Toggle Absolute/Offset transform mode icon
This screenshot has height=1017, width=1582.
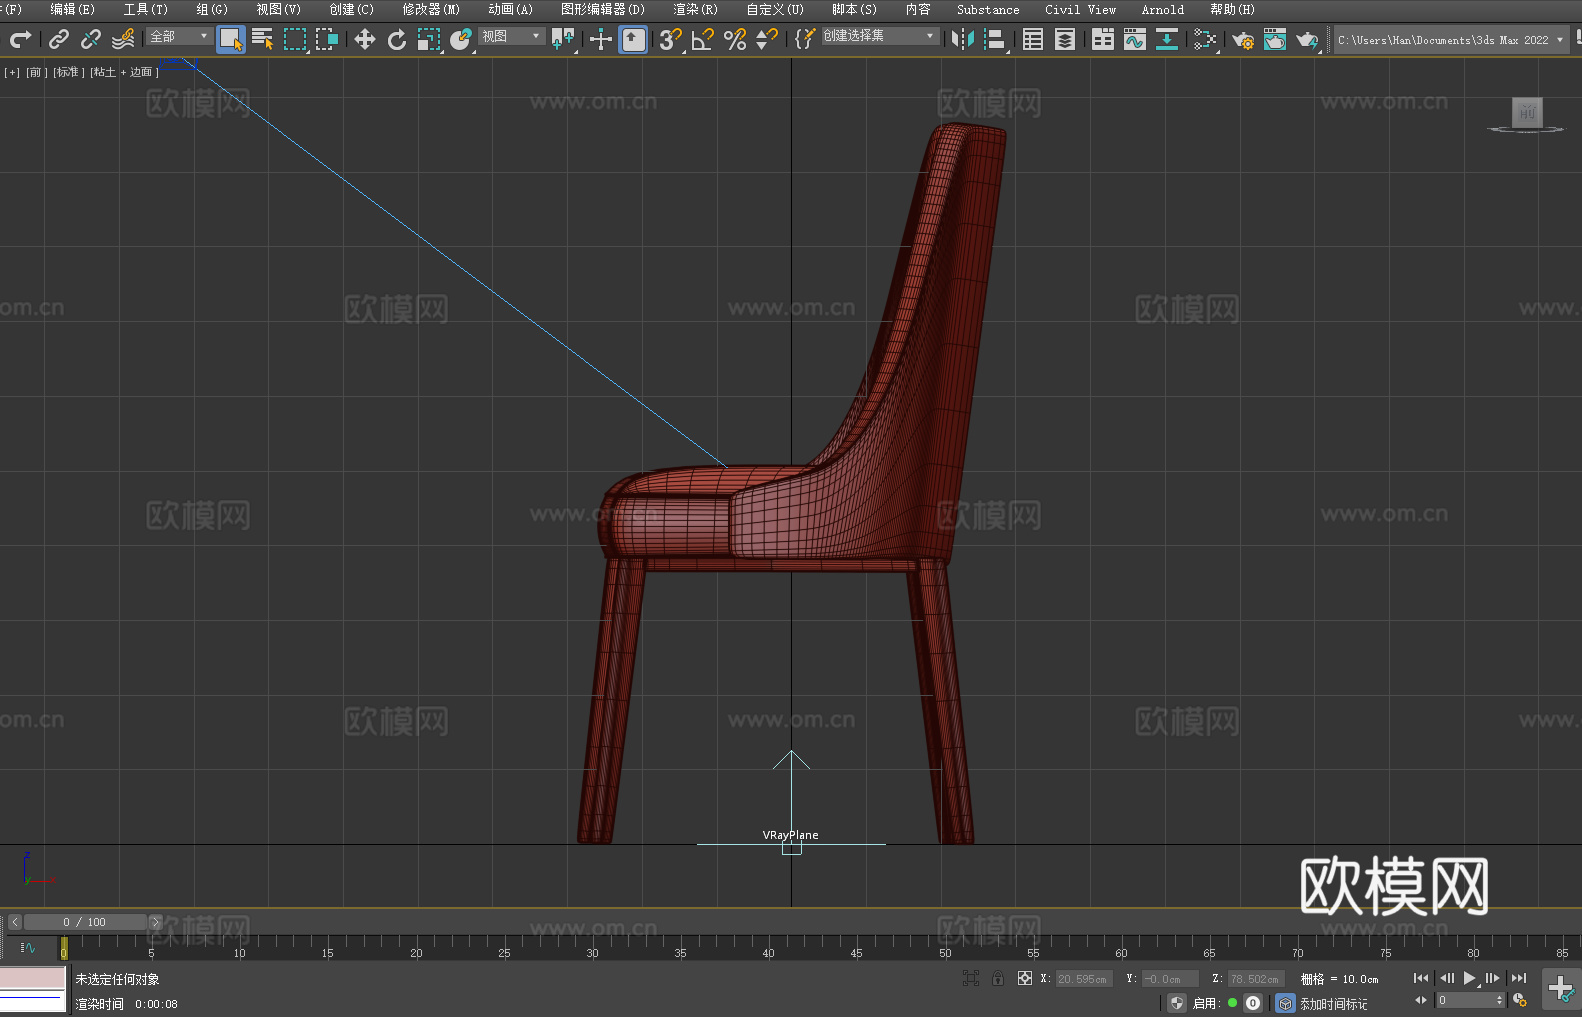(1025, 978)
